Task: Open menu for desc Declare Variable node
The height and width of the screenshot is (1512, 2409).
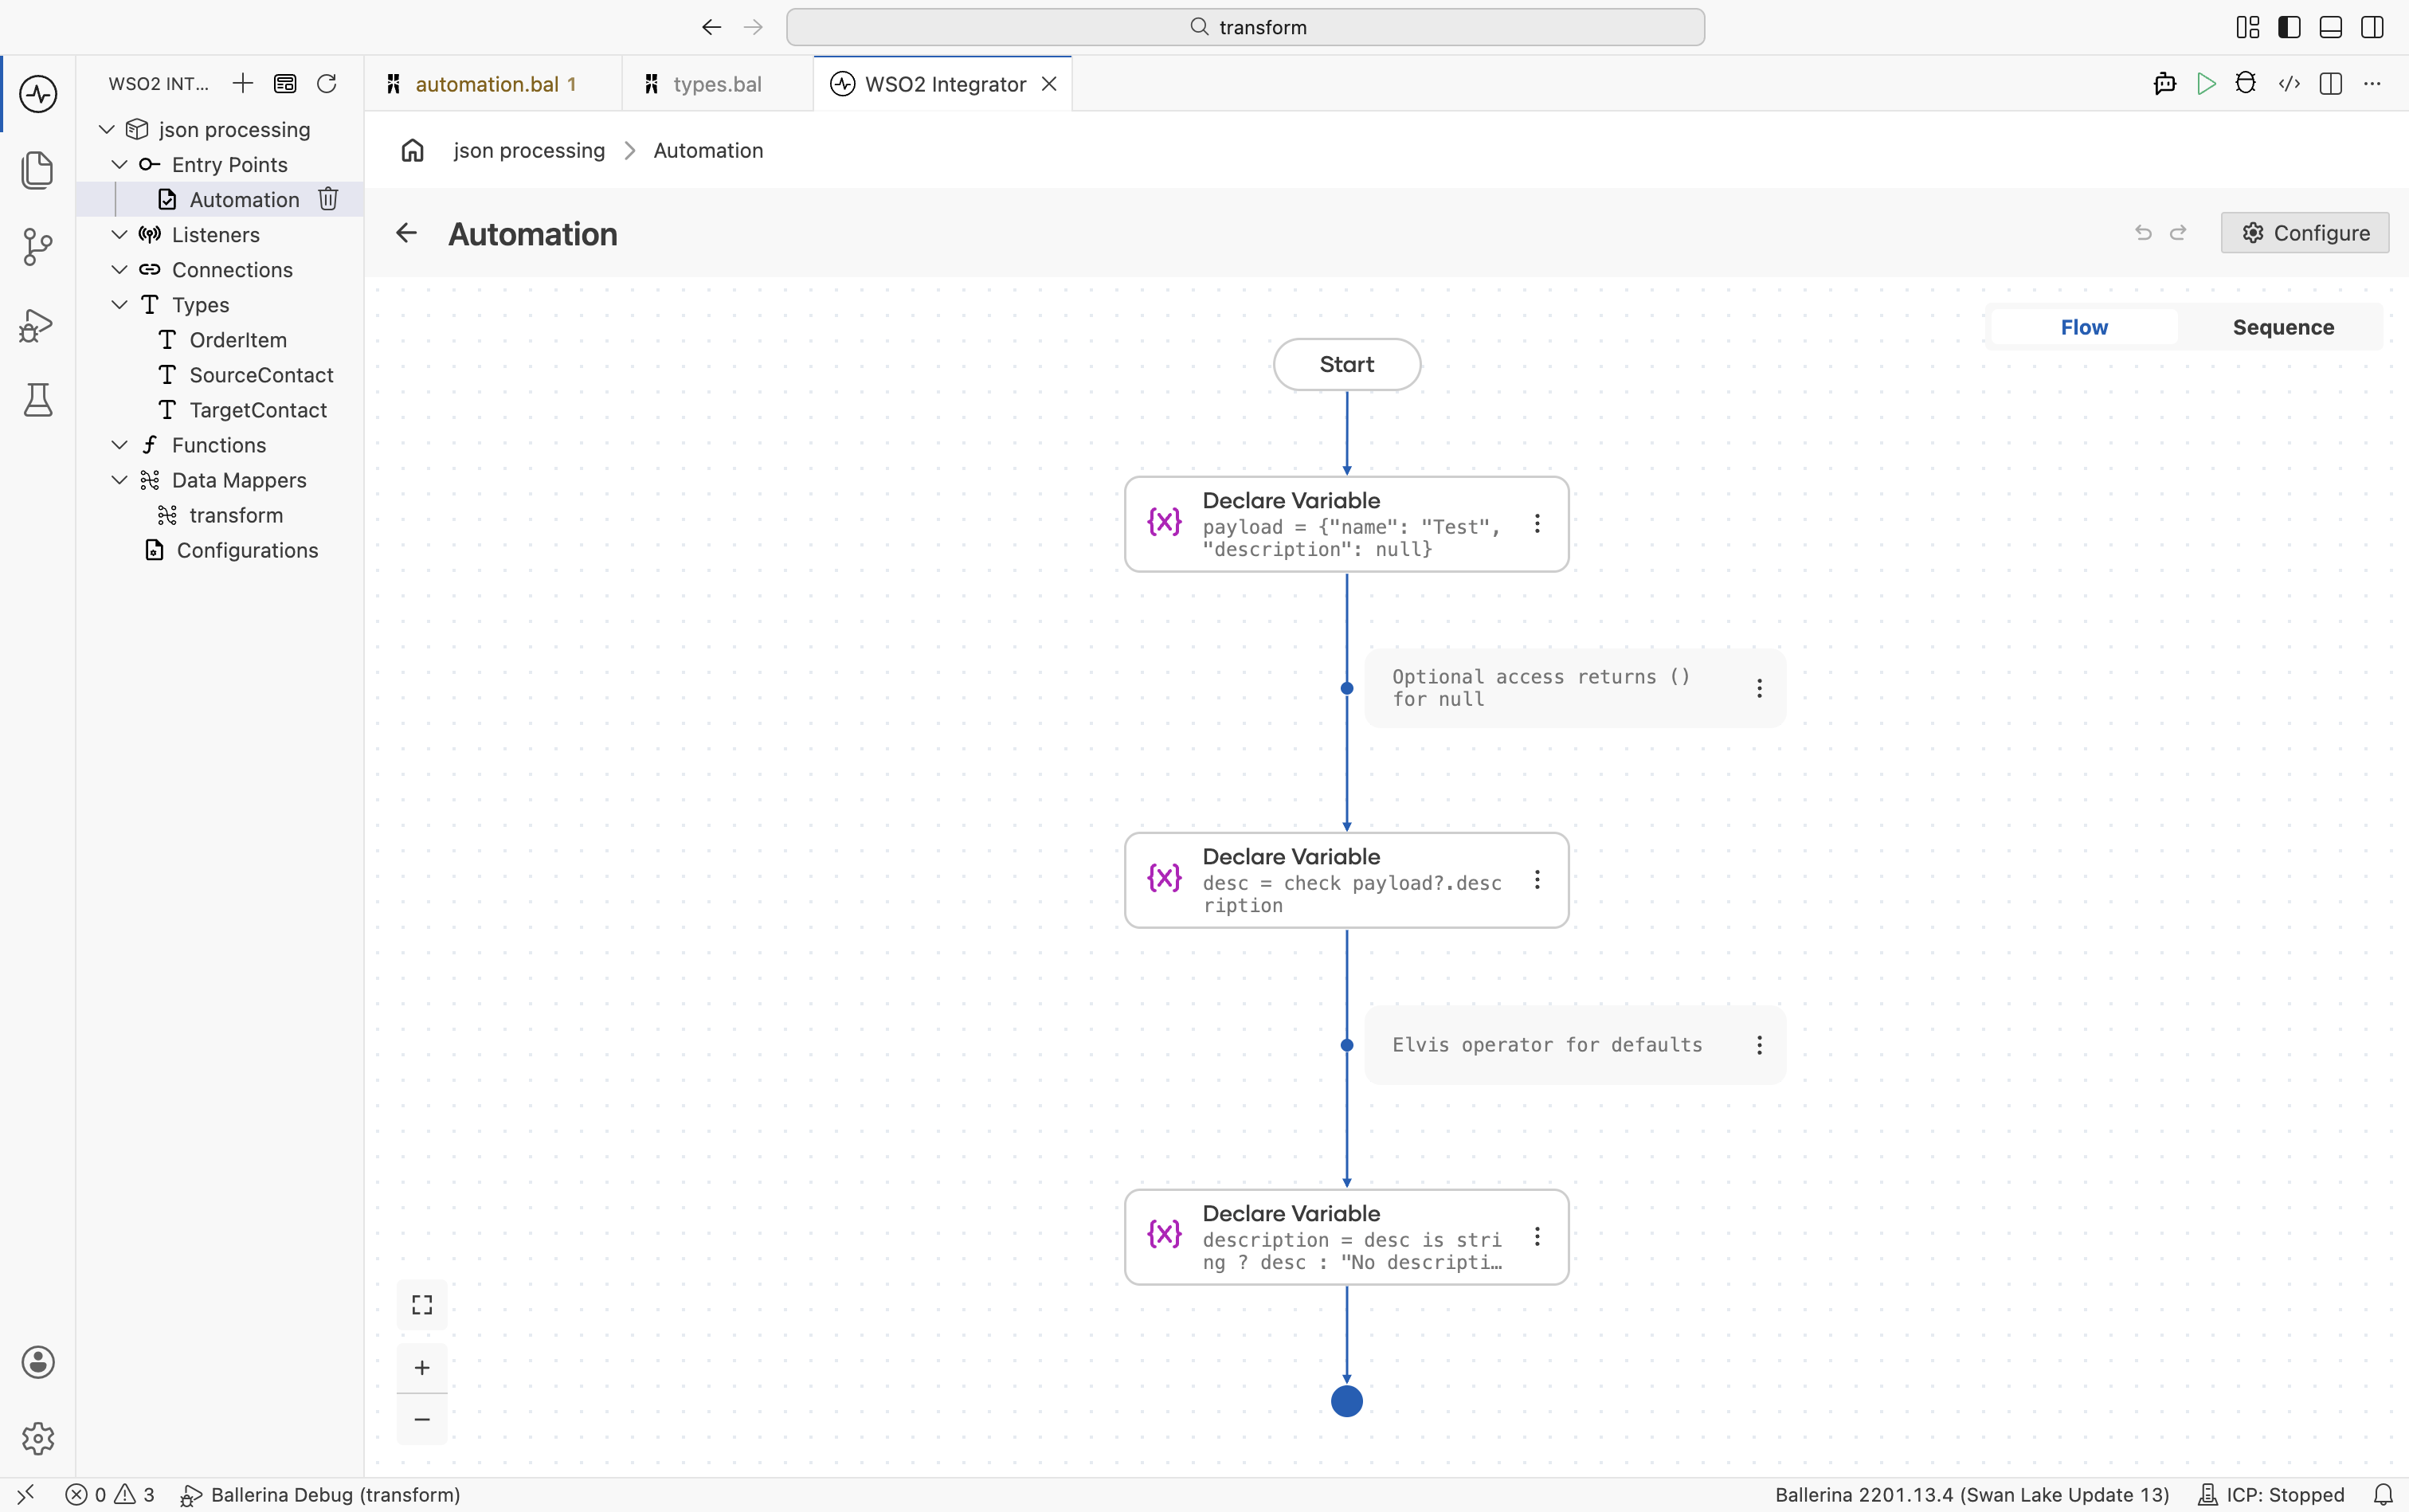Action: (1537, 879)
